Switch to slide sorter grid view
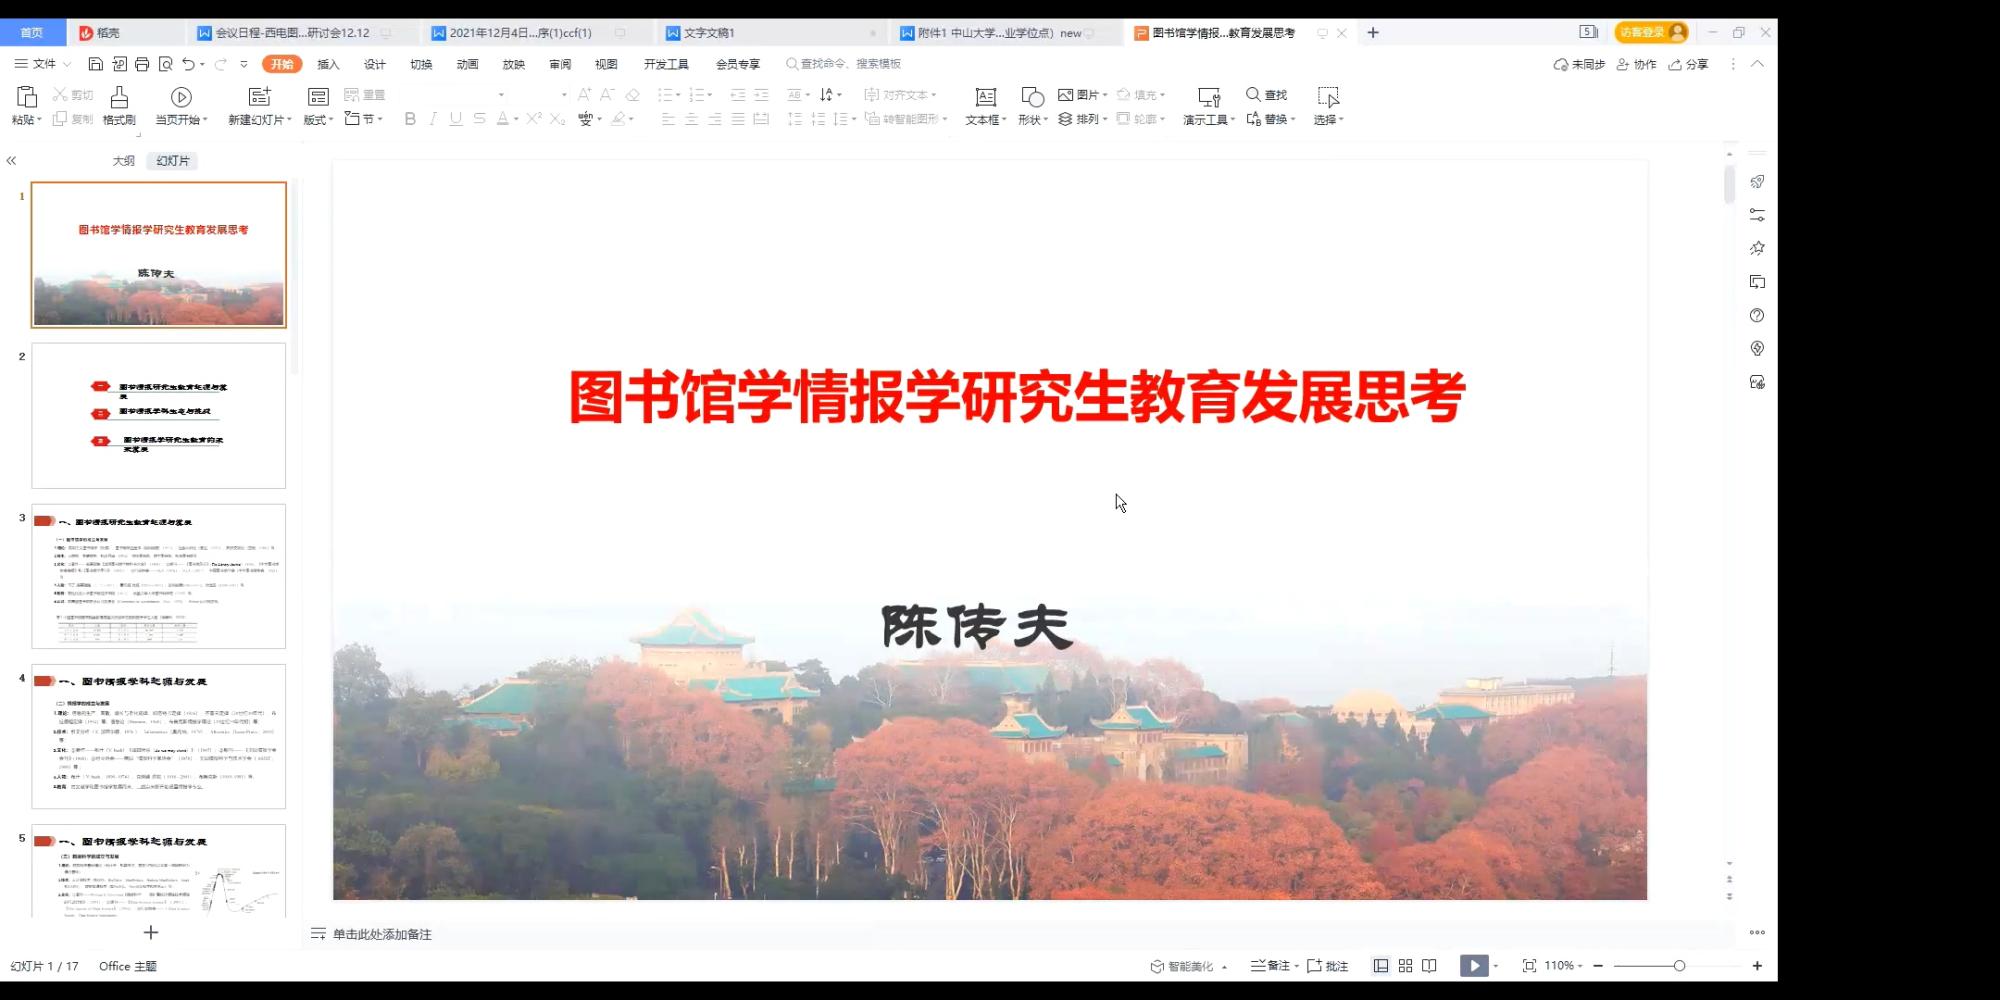 point(1405,966)
